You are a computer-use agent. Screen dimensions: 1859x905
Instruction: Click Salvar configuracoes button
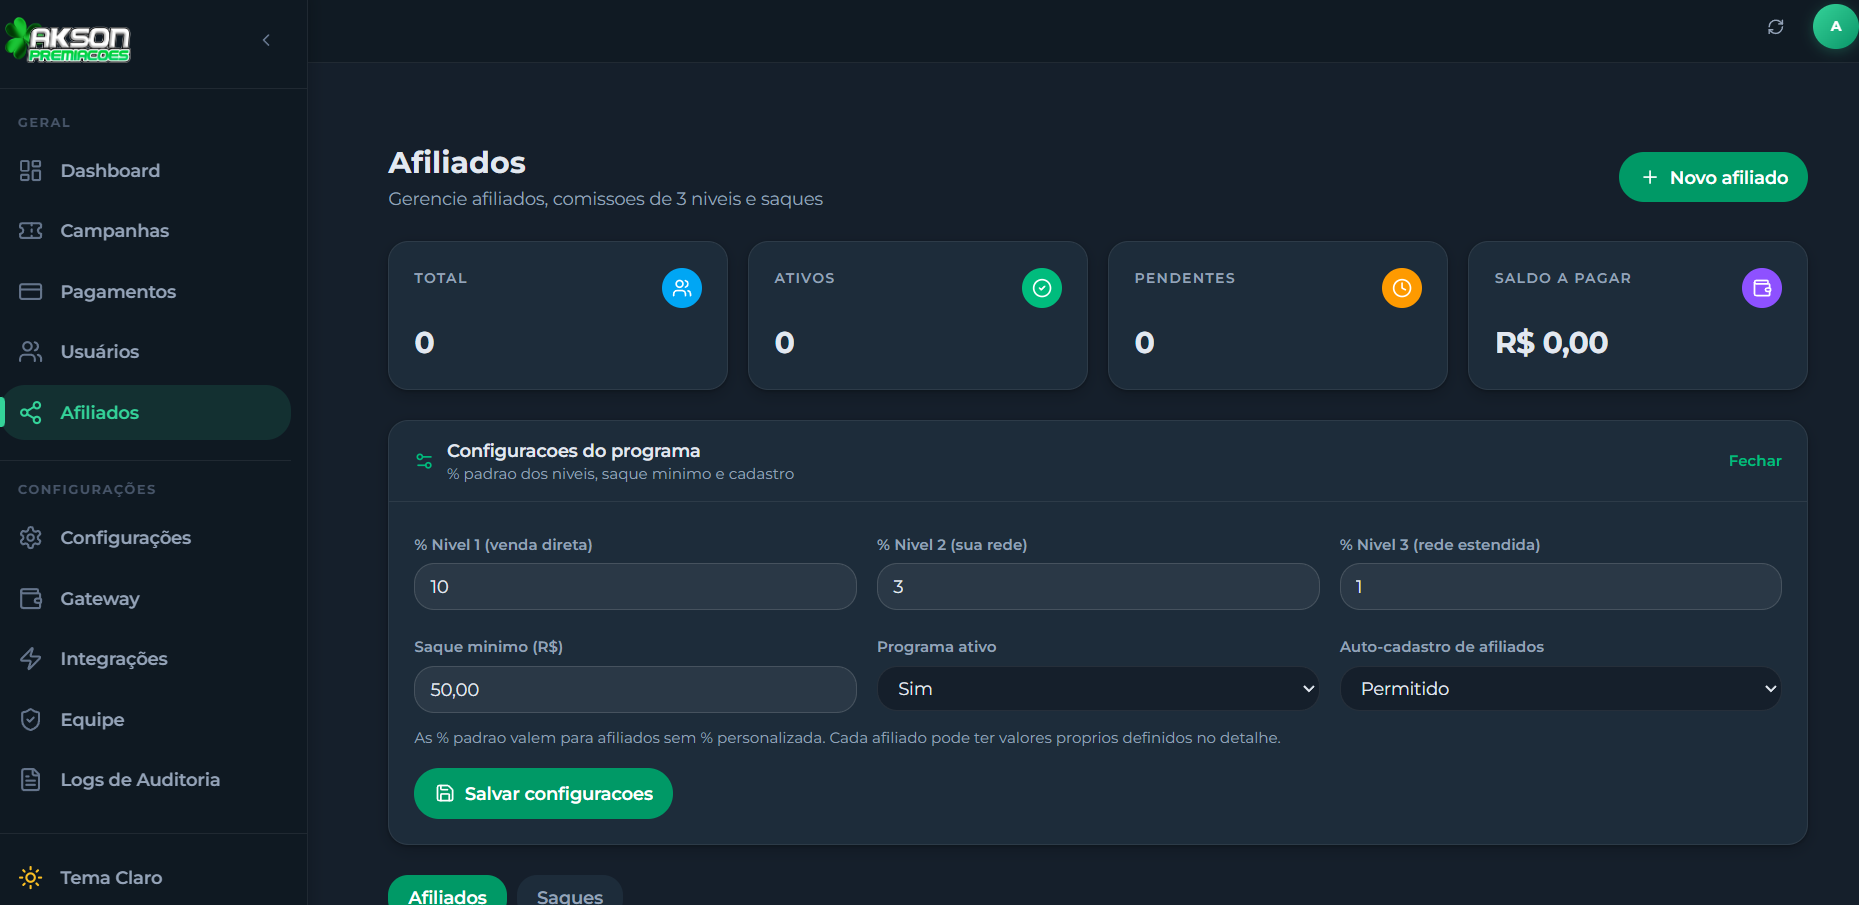pos(543,793)
